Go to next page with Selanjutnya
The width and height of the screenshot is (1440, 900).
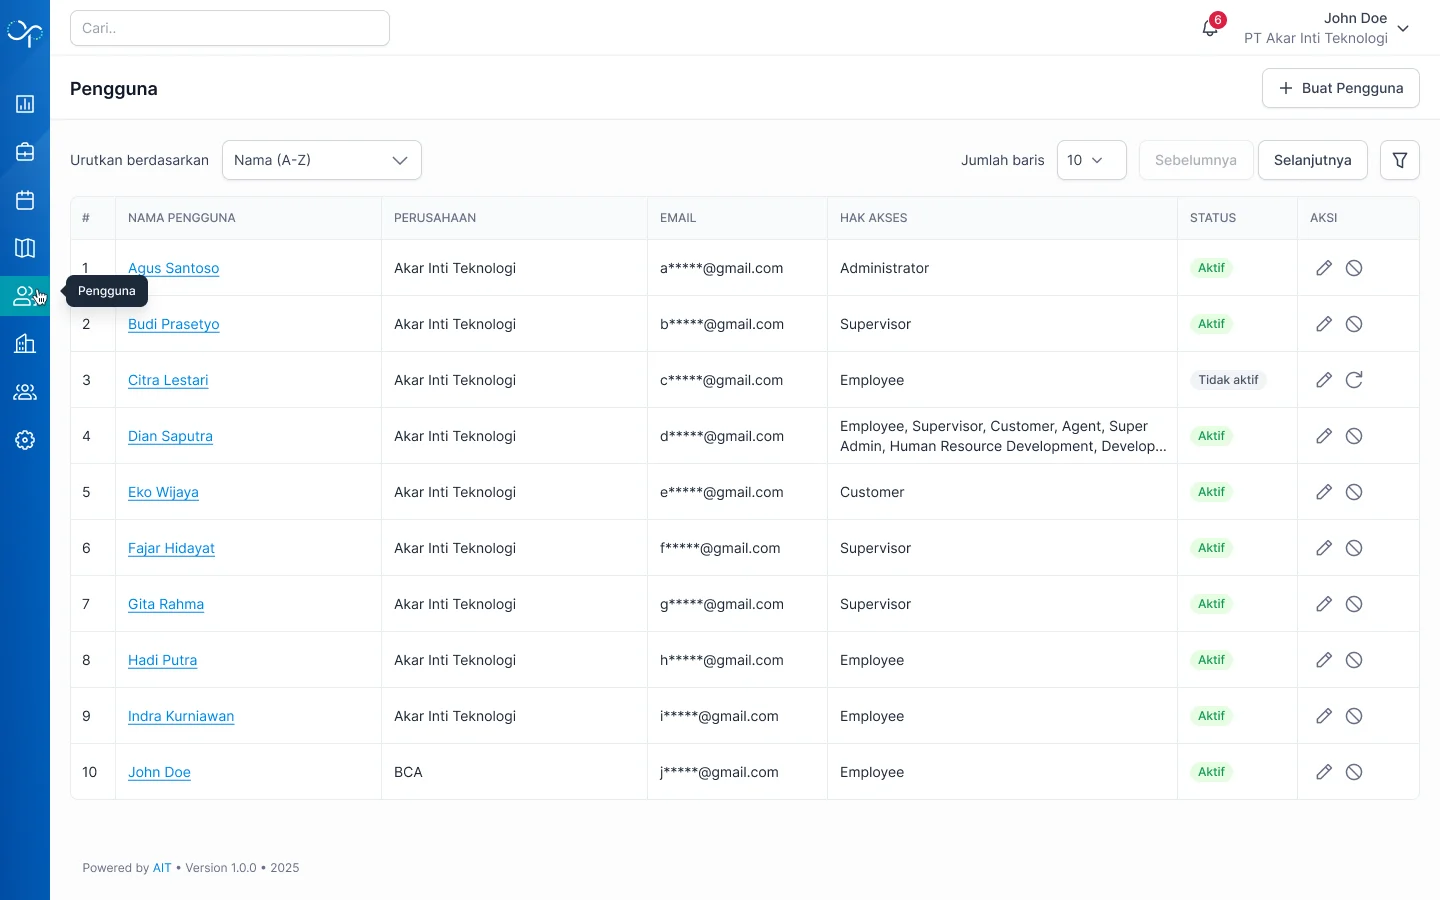1313,160
